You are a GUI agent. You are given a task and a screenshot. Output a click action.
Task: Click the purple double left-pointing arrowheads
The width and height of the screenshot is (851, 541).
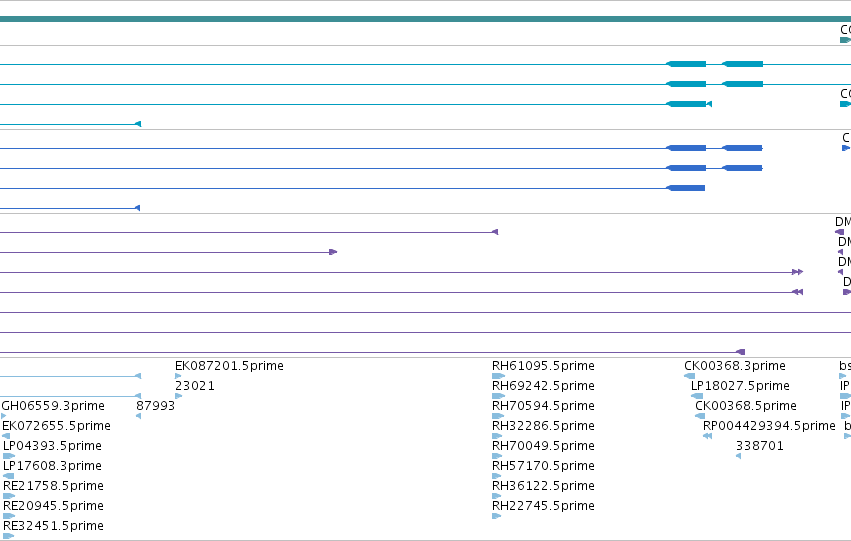(x=797, y=292)
